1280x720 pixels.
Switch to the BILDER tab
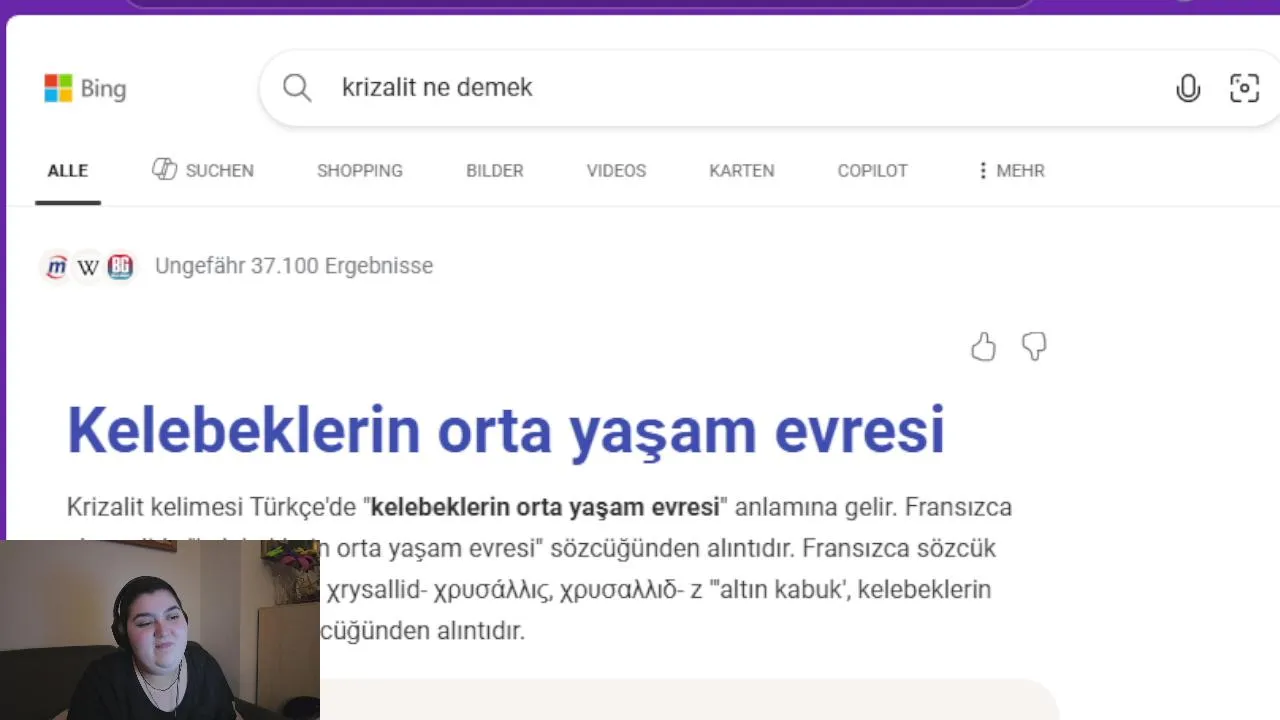click(x=495, y=171)
